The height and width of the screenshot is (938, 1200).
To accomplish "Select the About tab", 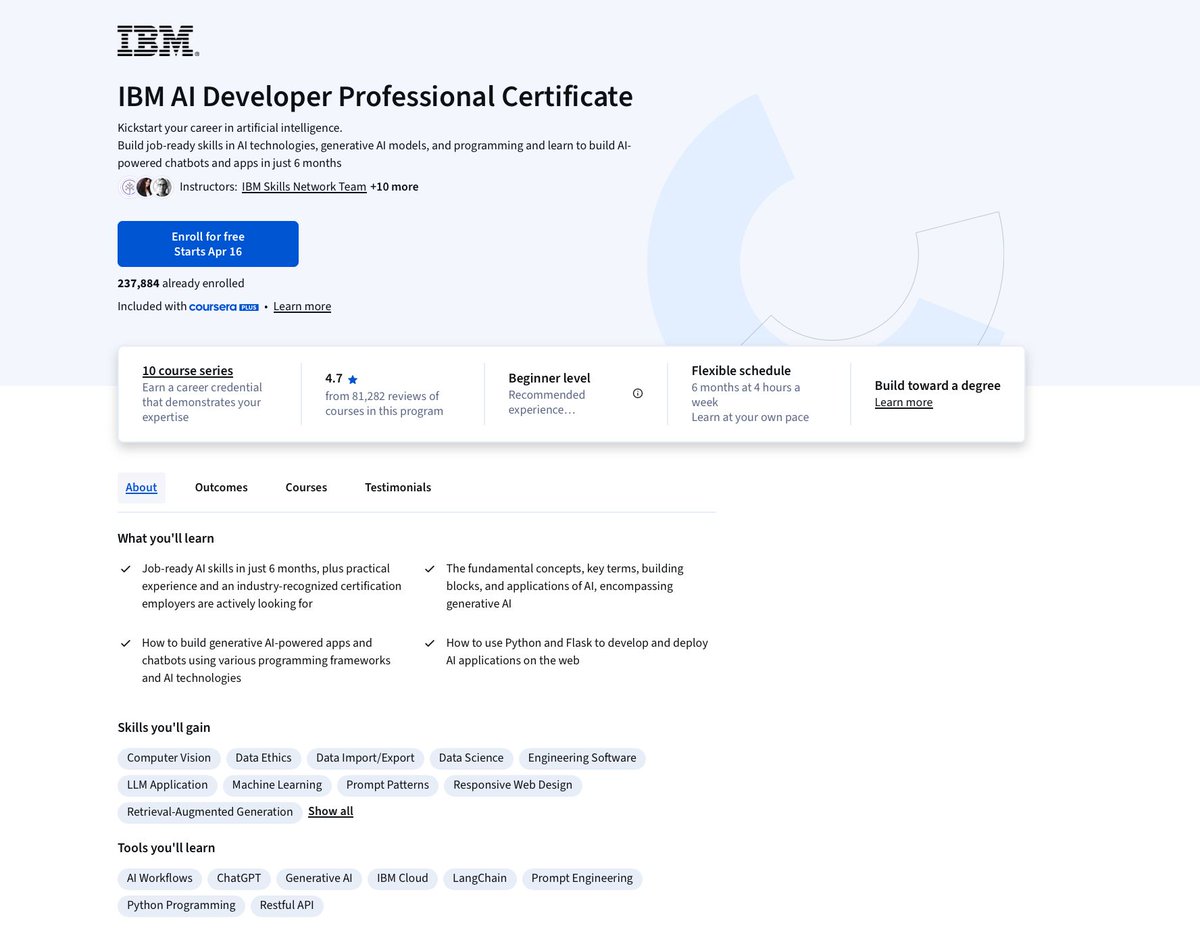I will [141, 487].
